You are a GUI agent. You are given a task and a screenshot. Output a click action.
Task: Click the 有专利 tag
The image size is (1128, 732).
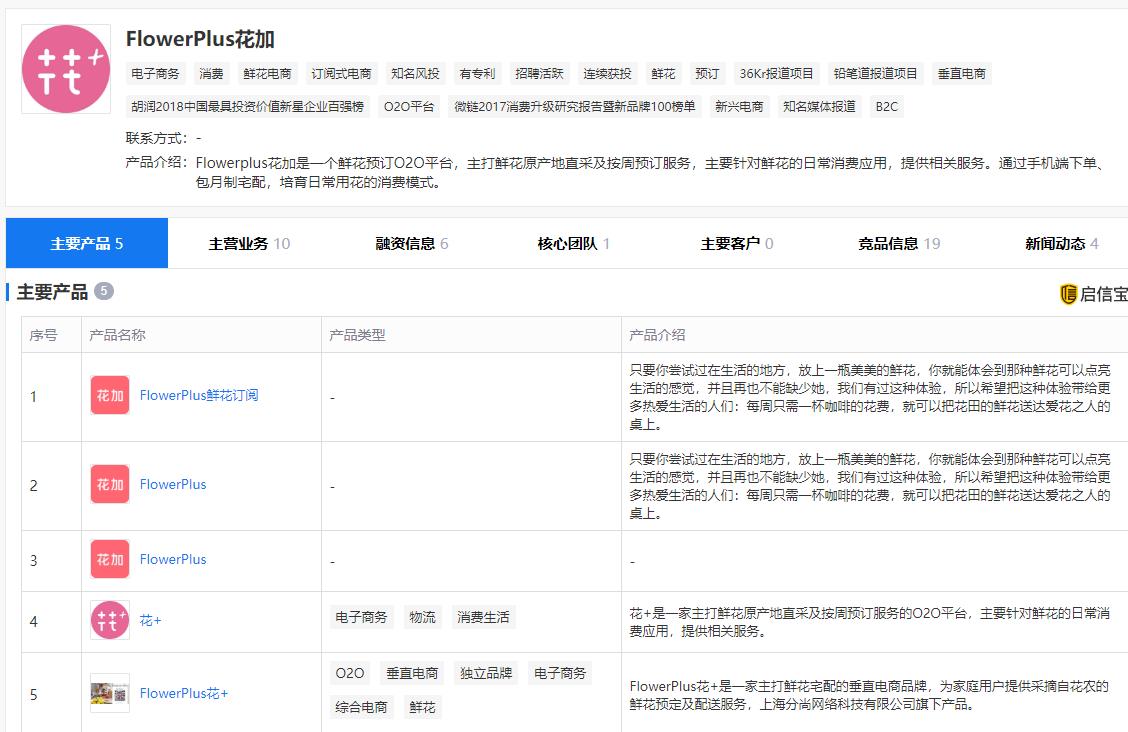click(477, 73)
